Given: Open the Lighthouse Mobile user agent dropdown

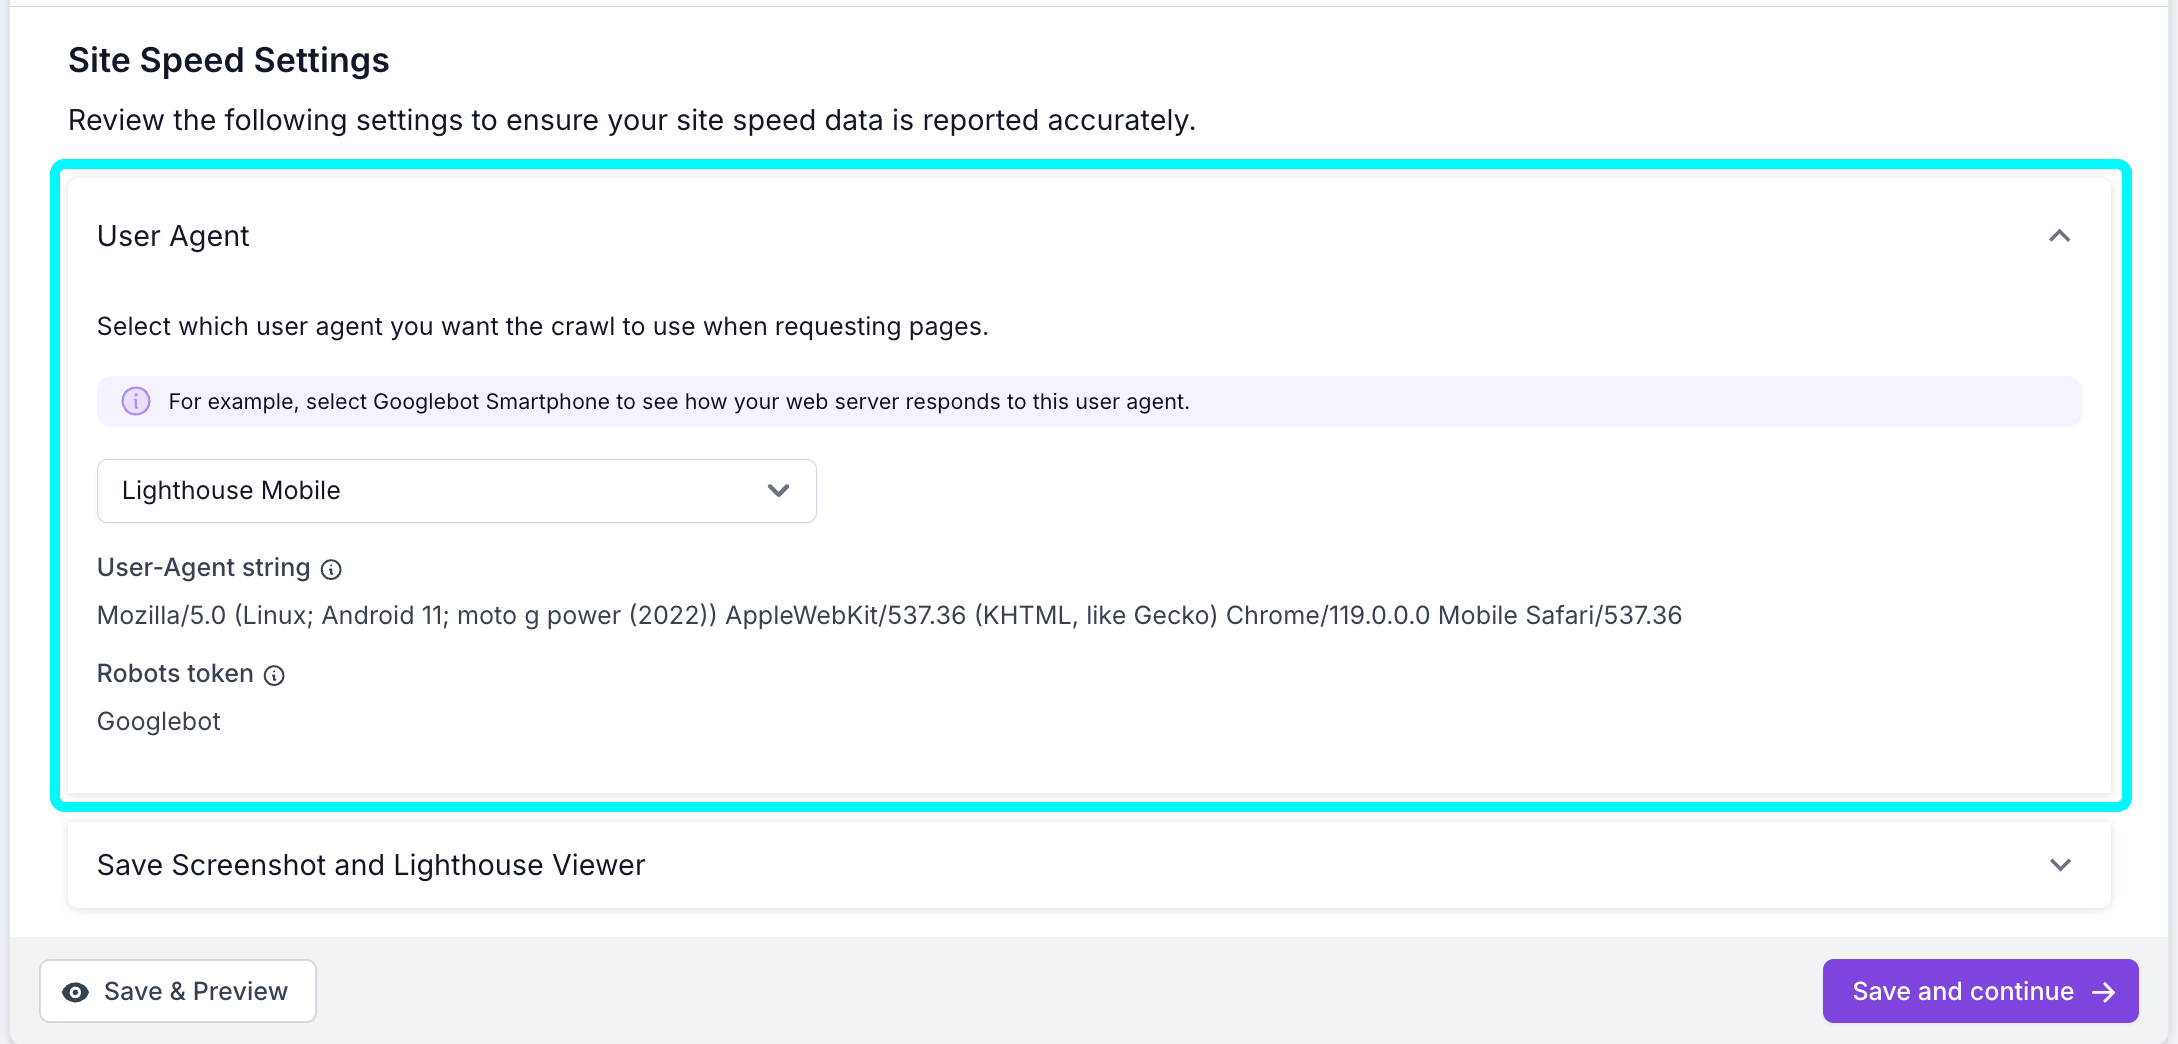Looking at the screenshot, I should (x=456, y=491).
